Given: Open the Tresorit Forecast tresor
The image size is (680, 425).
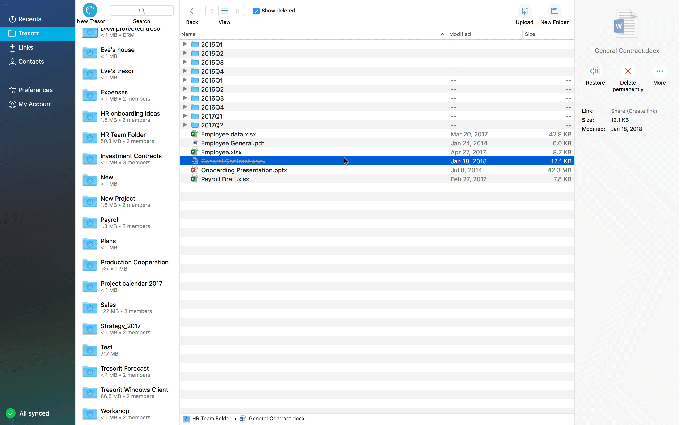Looking at the screenshot, I should (128, 371).
